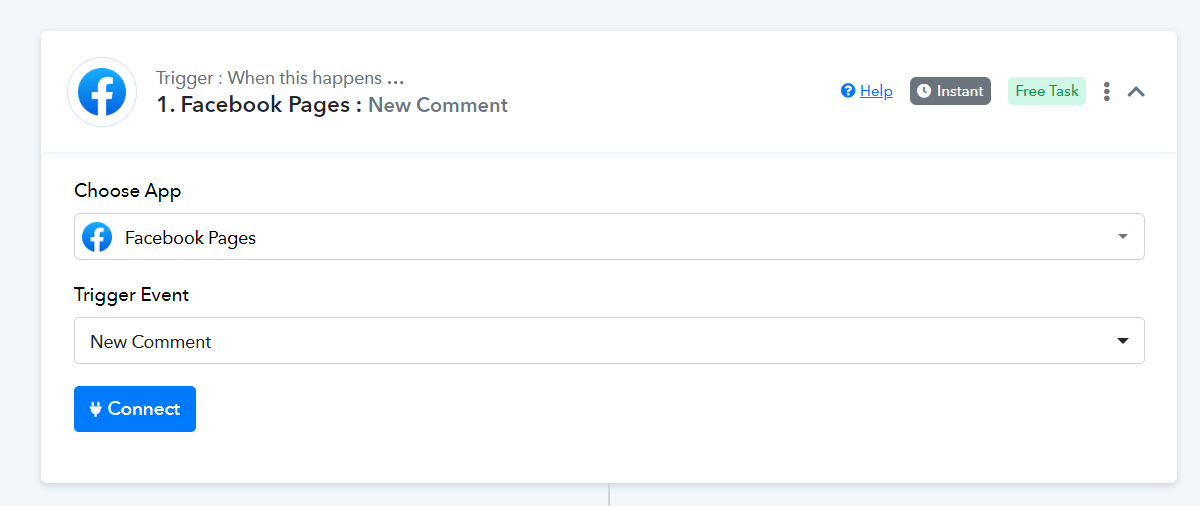Click the 'Trigger : When this happens' text
This screenshot has height=506, width=1200.
(x=280, y=78)
